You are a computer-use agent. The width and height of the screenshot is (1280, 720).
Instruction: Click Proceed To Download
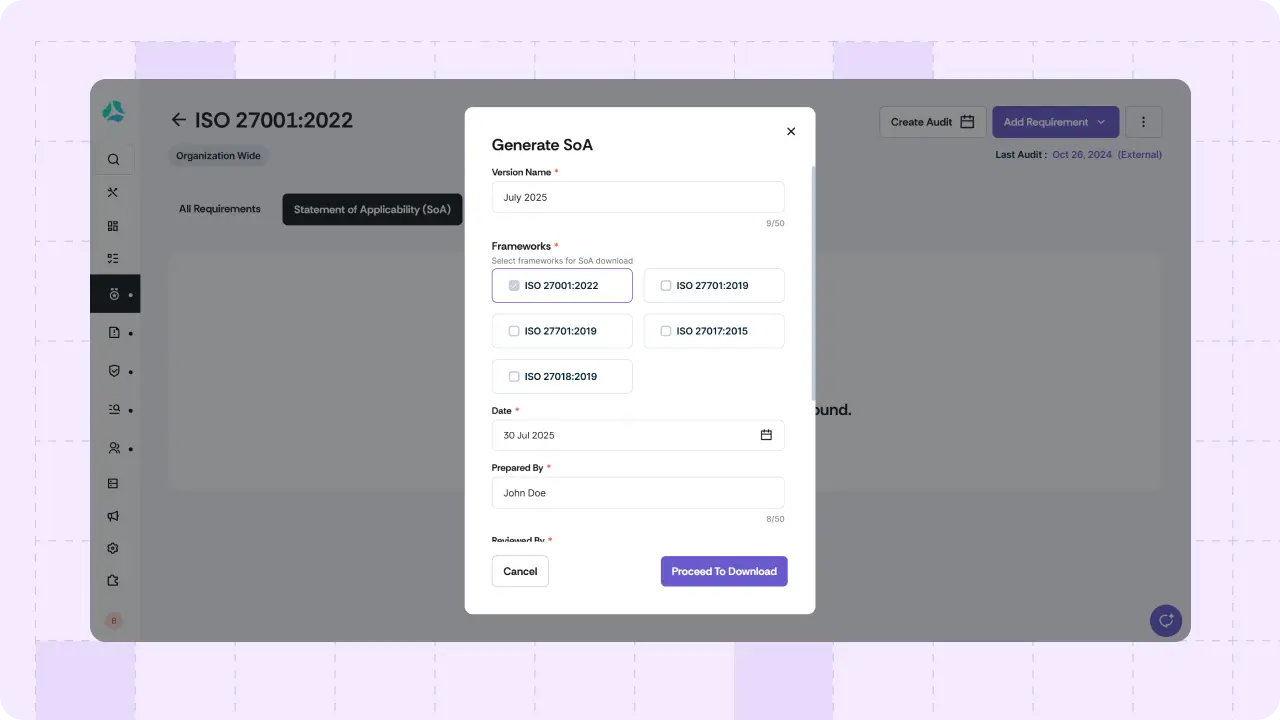point(724,571)
